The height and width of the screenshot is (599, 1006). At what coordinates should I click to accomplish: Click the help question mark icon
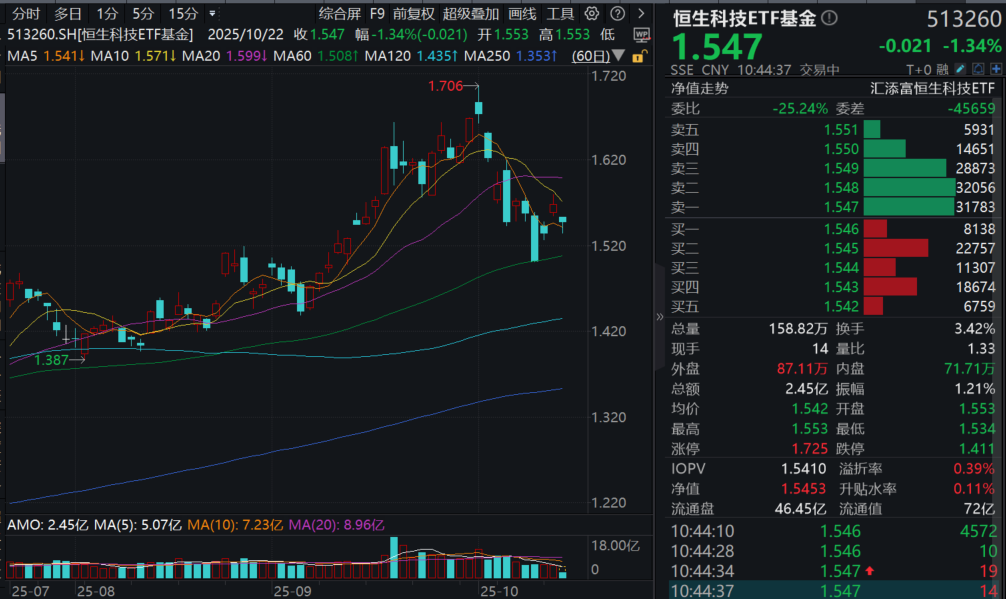[x=615, y=14]
